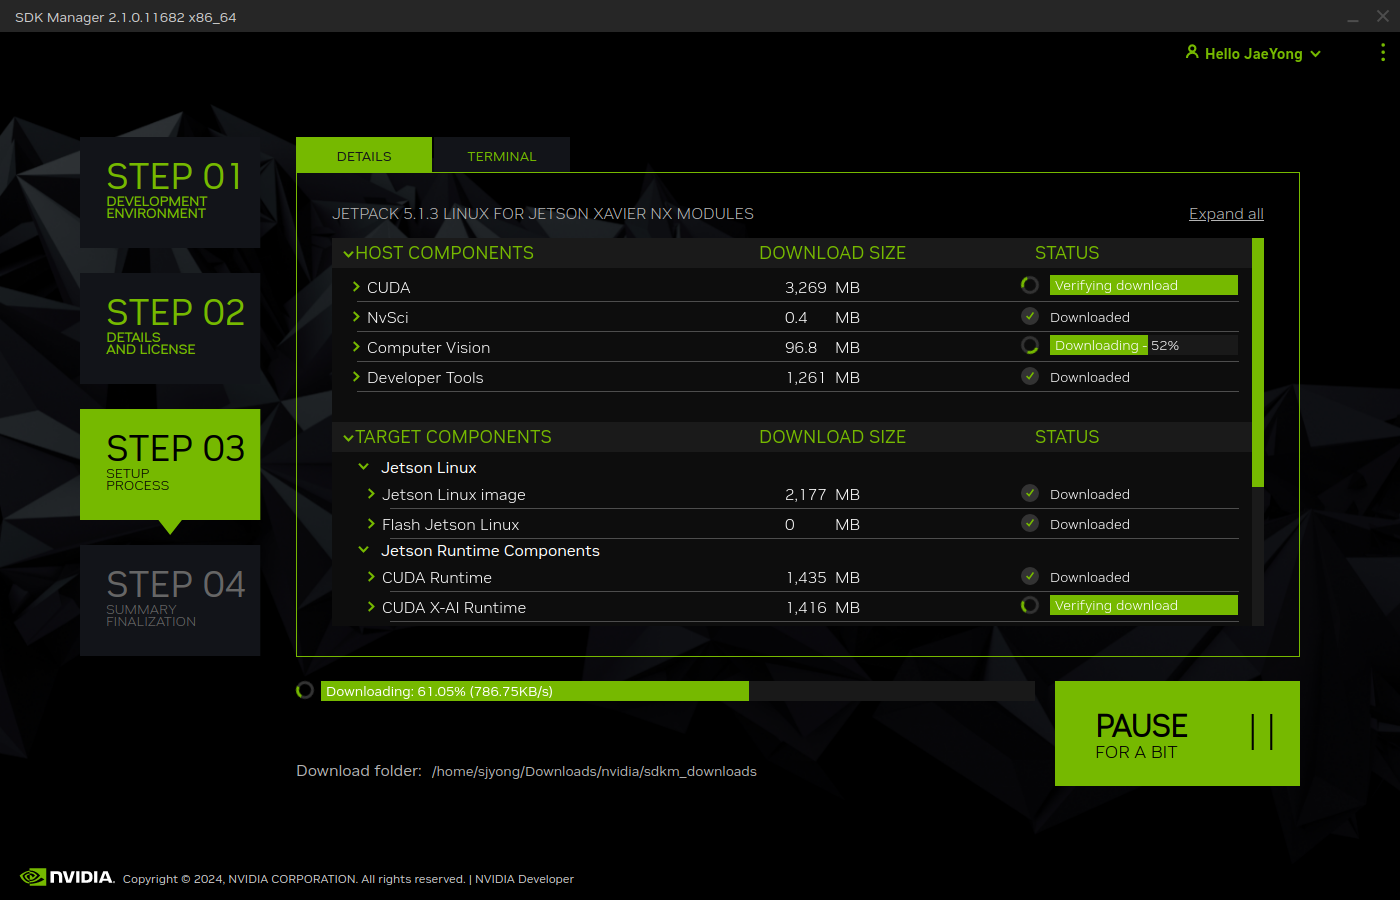The image size is (1400, 900).
Task: Click the NVIDIA logo in the footer
Action: point(67,877)
